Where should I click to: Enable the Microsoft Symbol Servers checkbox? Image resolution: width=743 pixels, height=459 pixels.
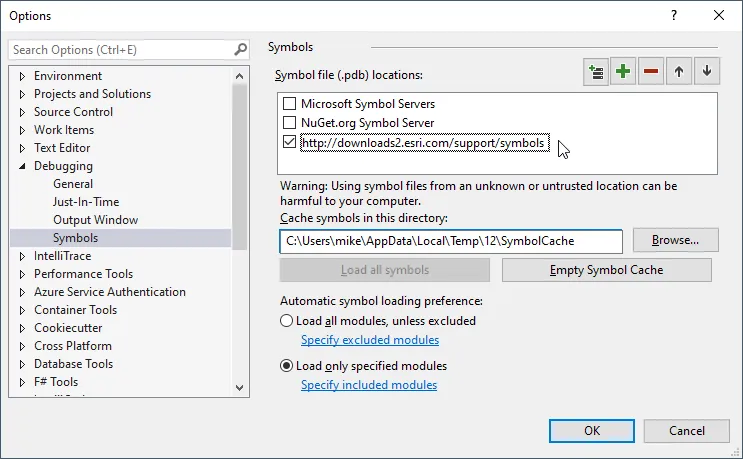pos(289,104)
